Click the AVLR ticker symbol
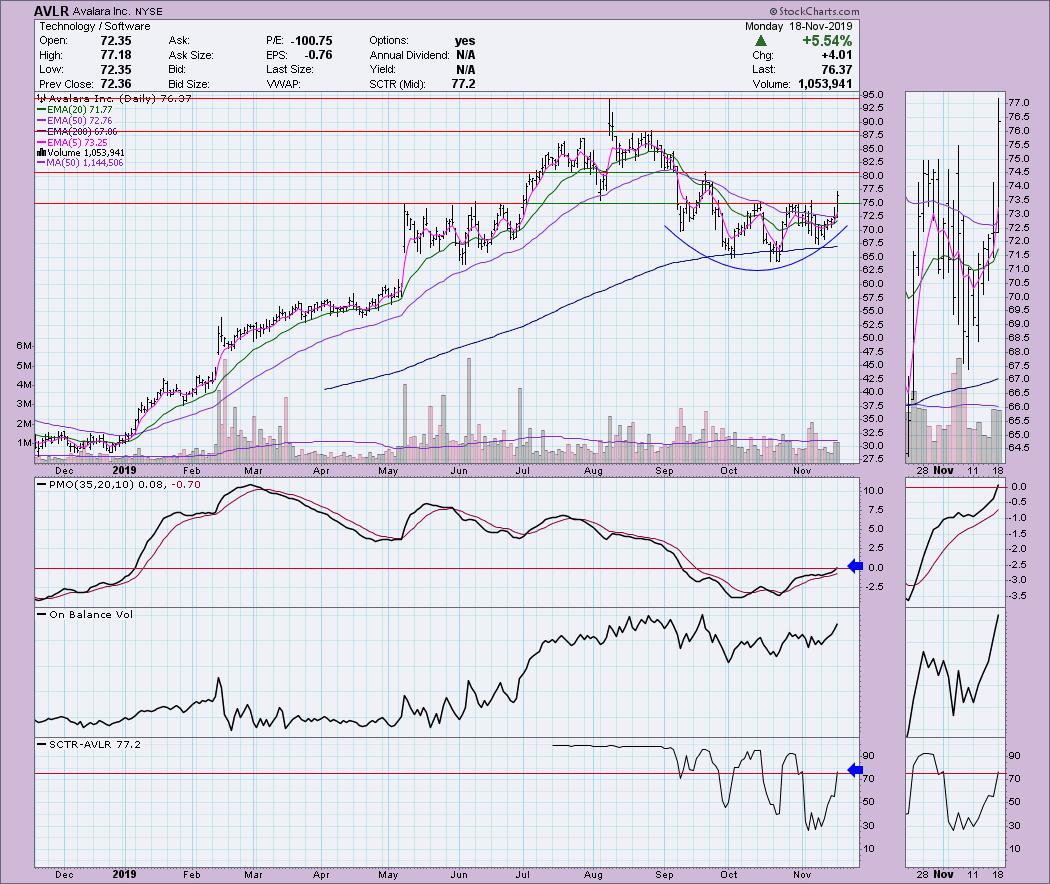The height and width of the screenshot is (884, 1050). click(x=54, y=11)
